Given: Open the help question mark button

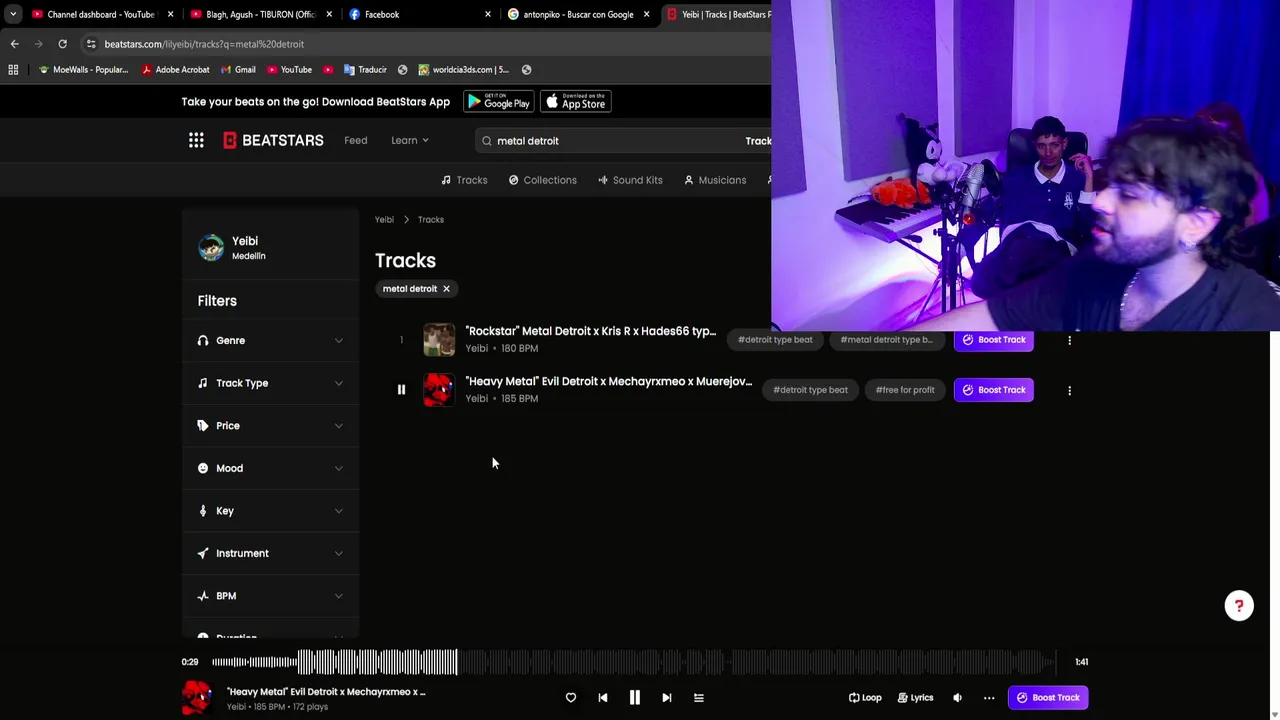Looking at the screenshot, I should (x=1239, y=605).
